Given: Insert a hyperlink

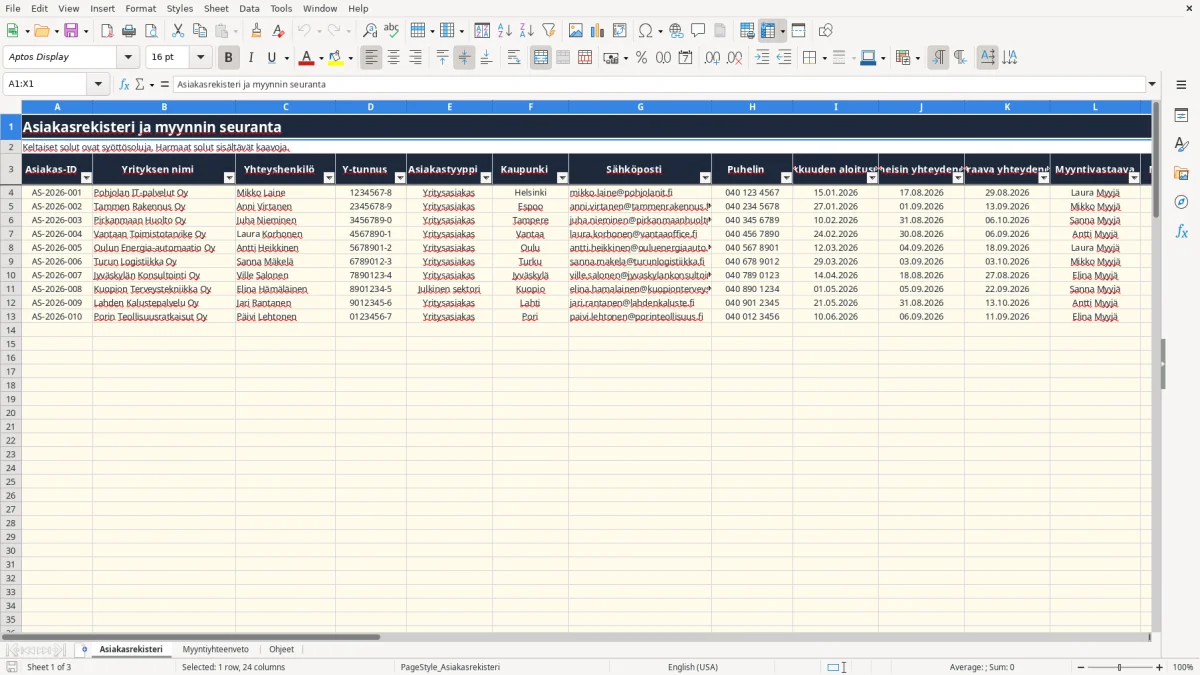Looking at the screenshot, I should [x=676, y=31].
